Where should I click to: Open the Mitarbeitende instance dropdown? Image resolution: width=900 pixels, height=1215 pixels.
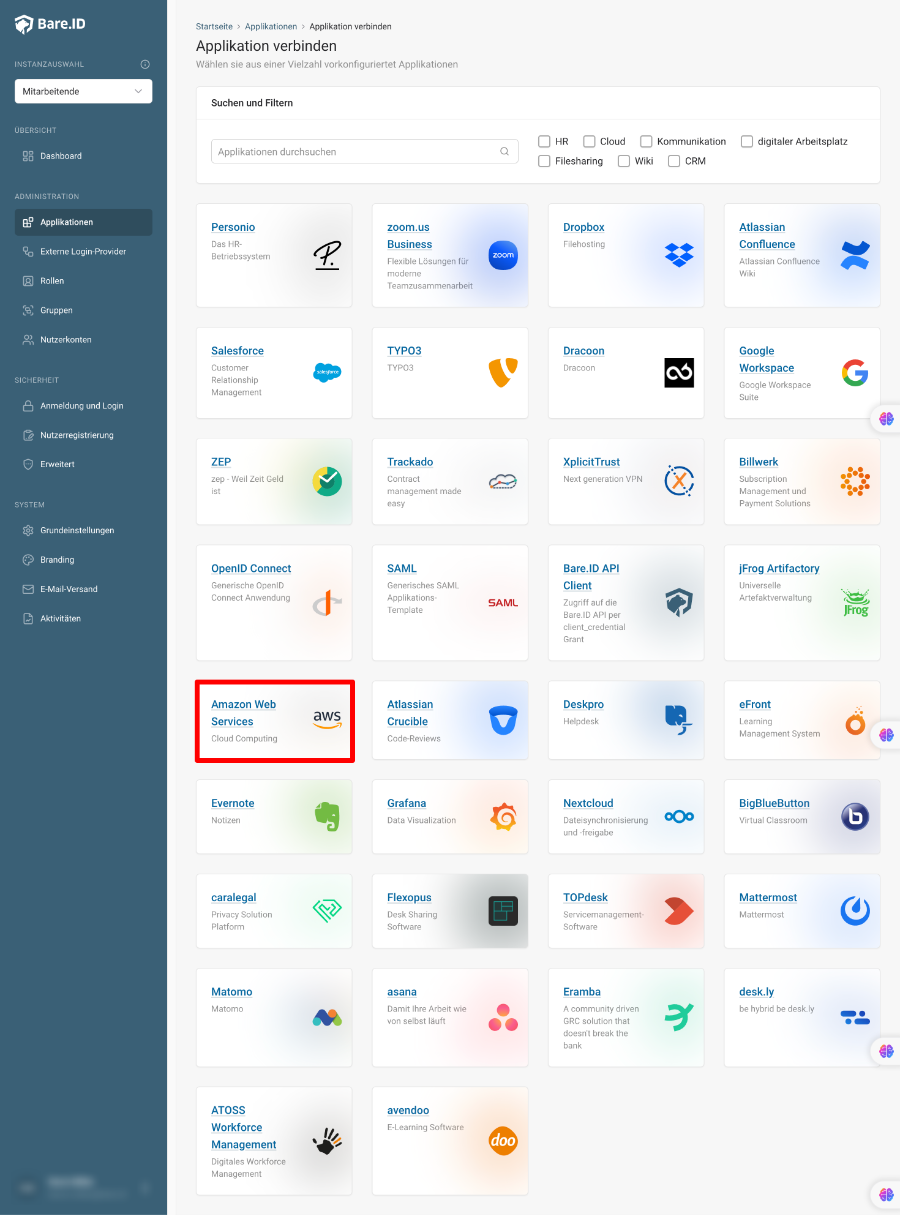[x=83, y=91]
